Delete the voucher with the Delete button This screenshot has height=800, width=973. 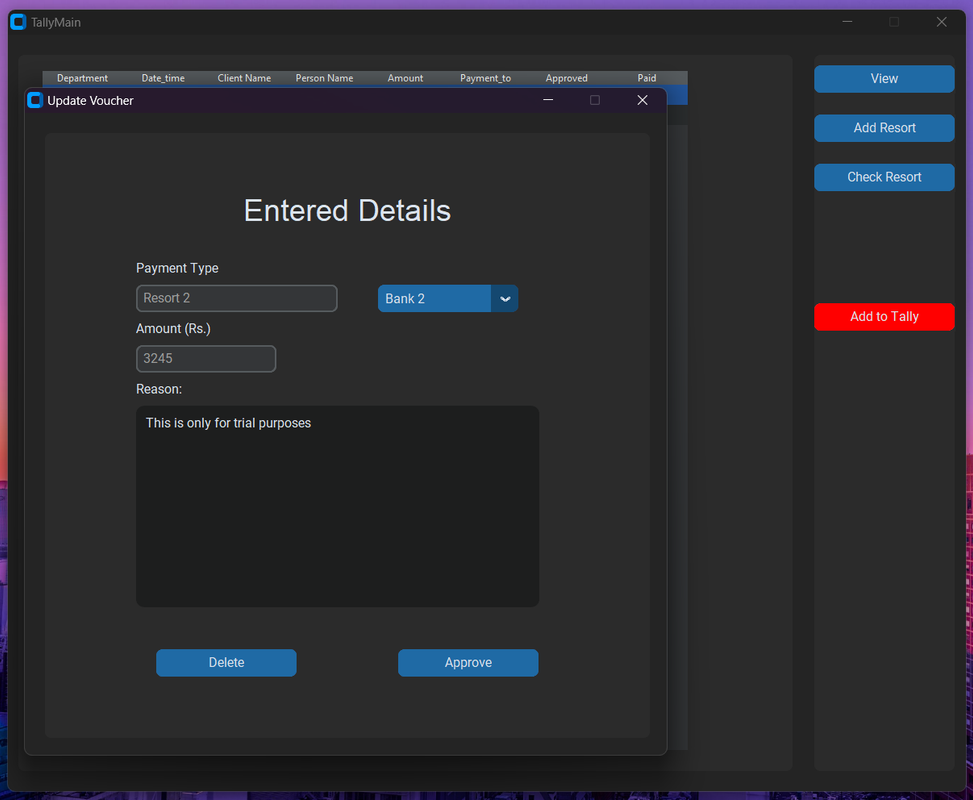[226, 662]
